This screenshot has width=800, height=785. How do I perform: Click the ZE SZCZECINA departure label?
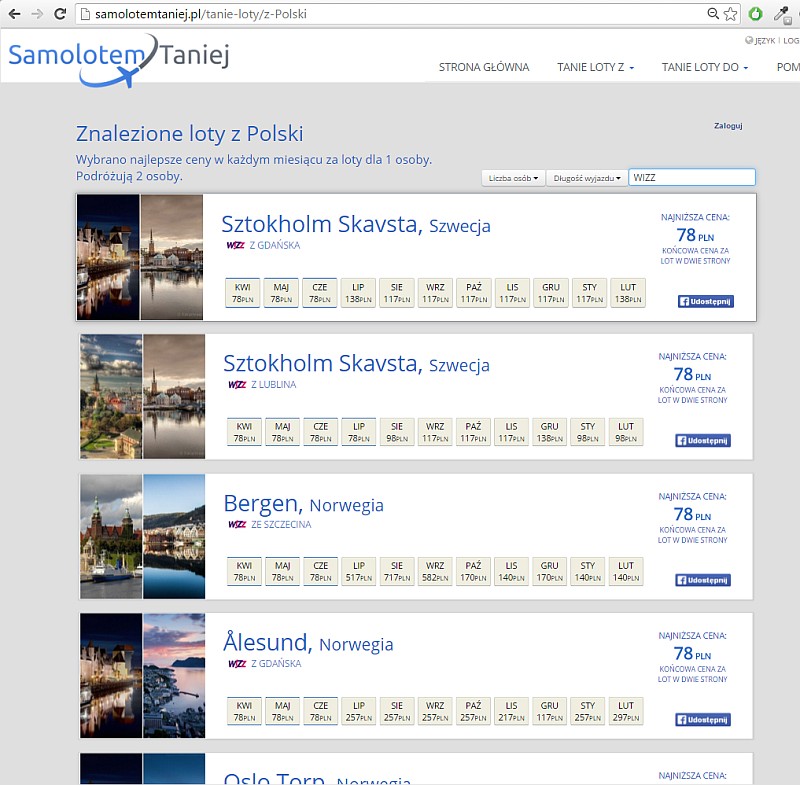pos(281,524)
